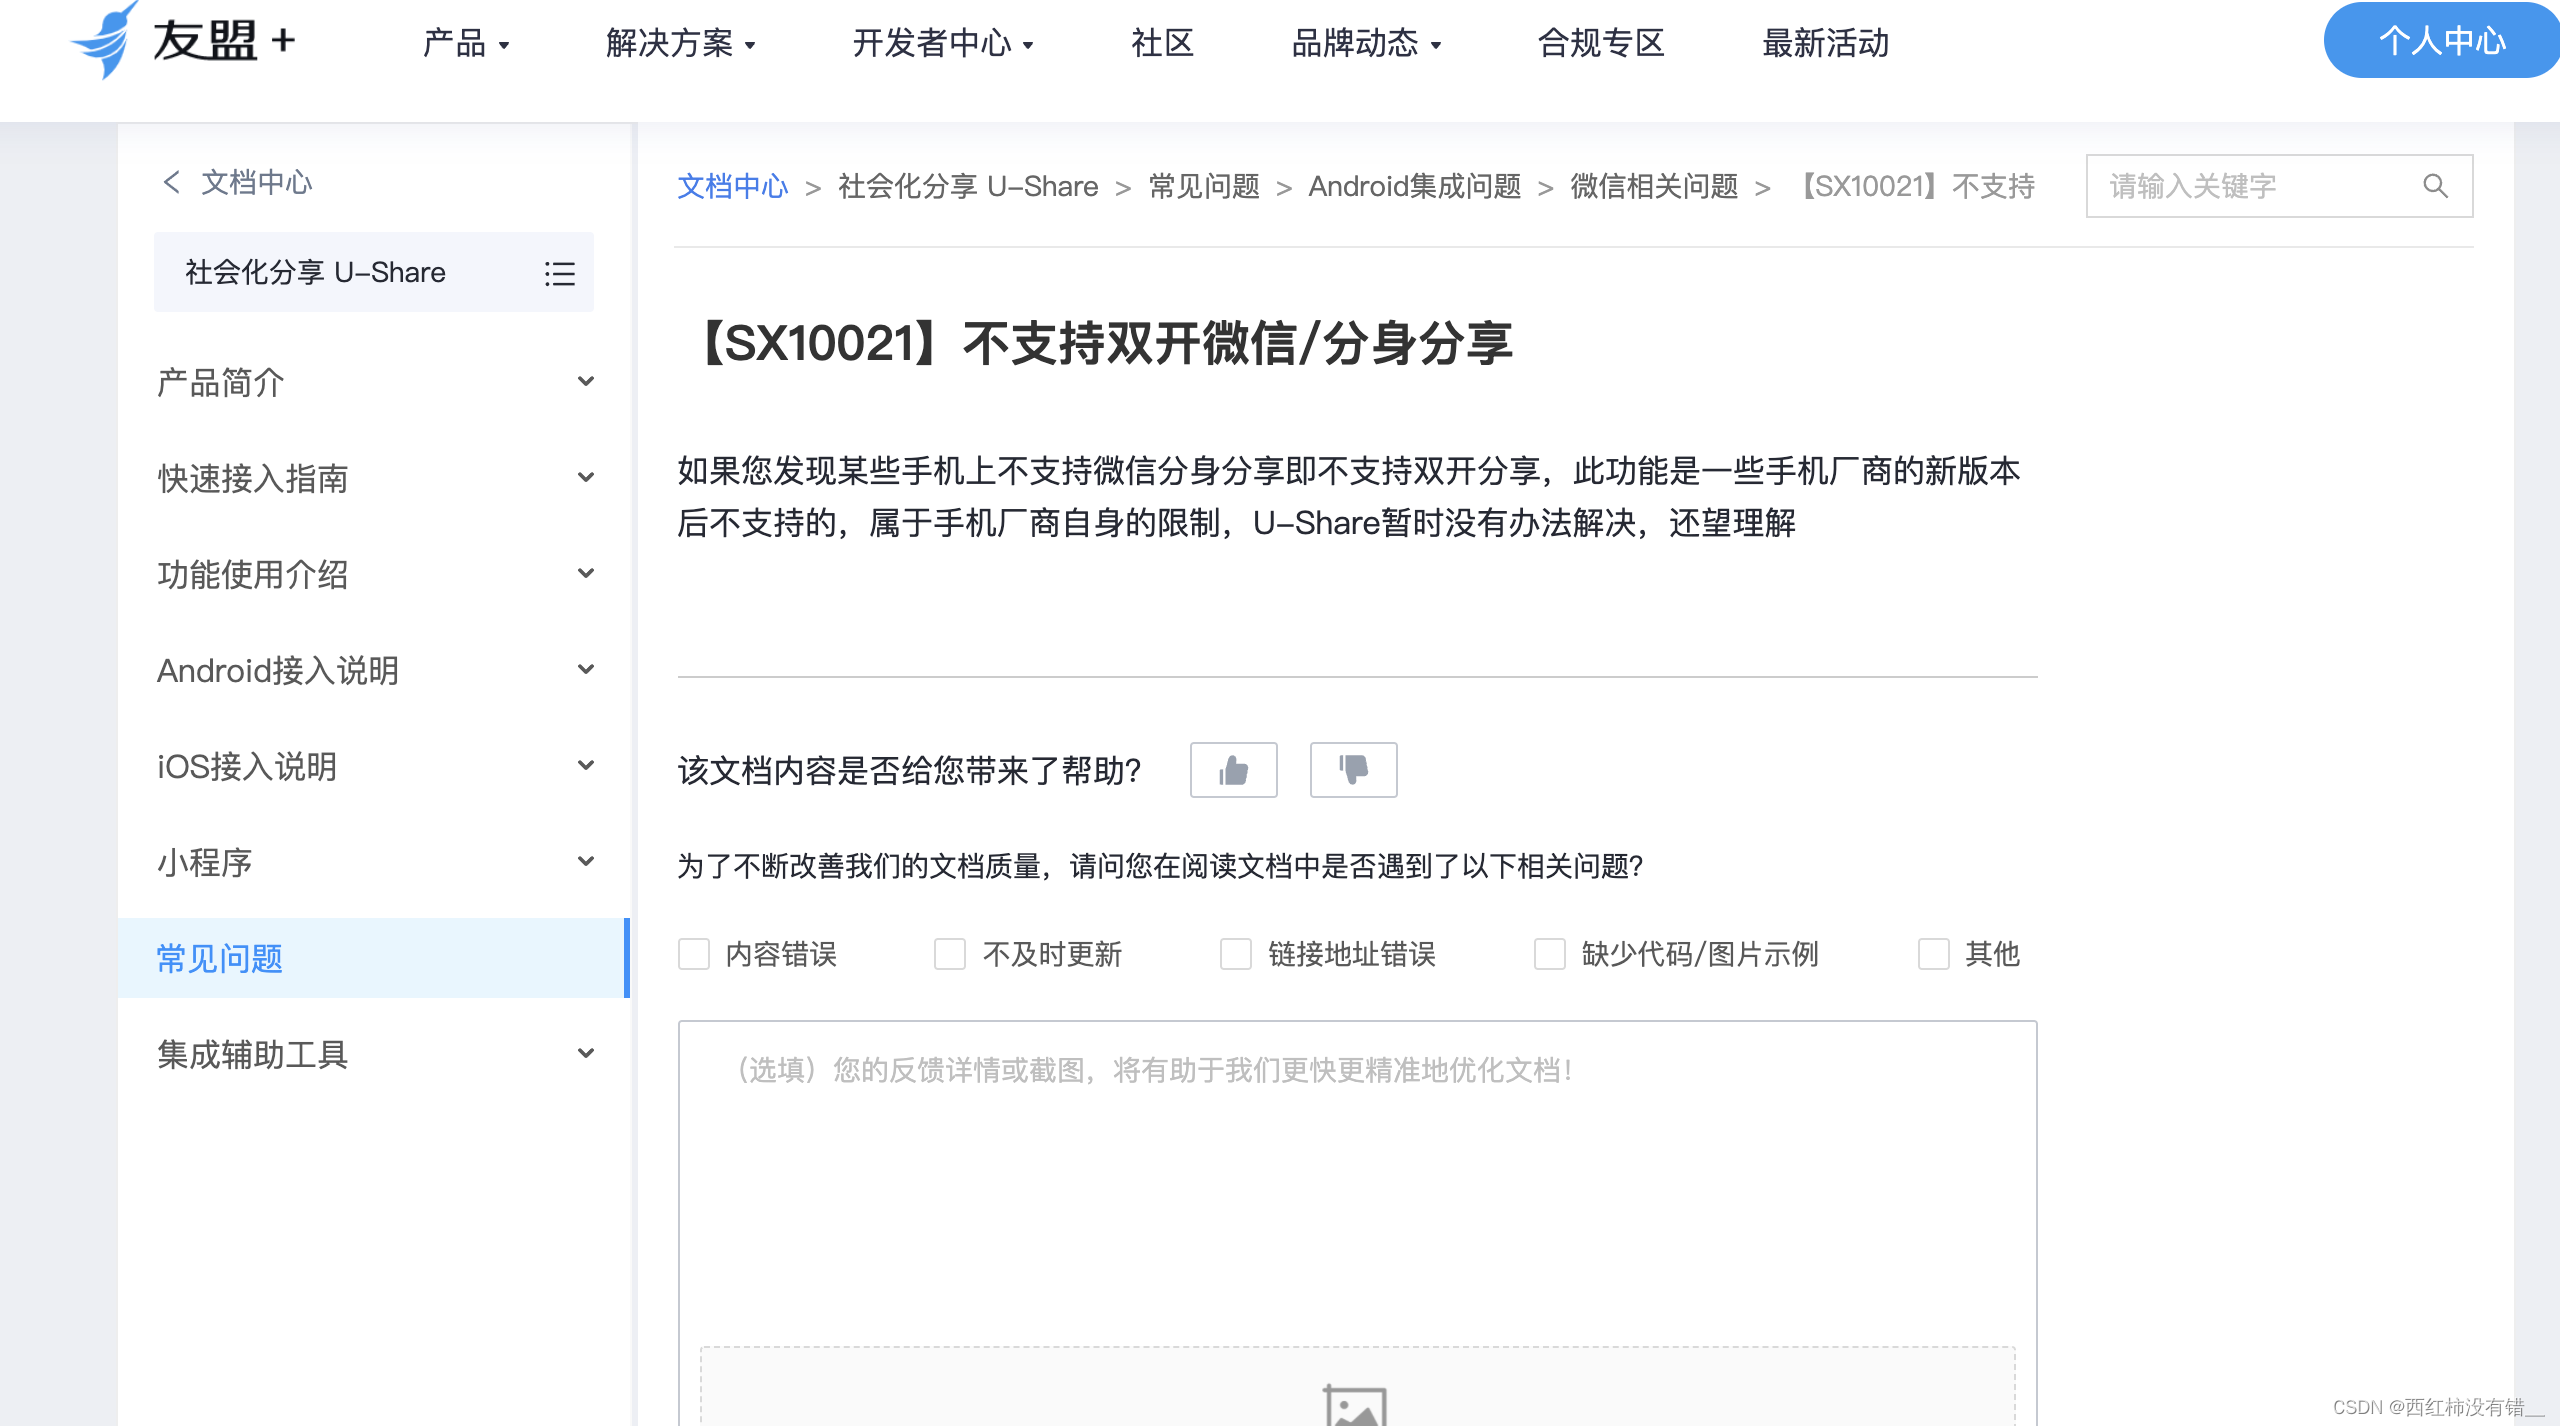
Task: Click the back arrow beside 文档中心
Action: (x=172, y=182)
